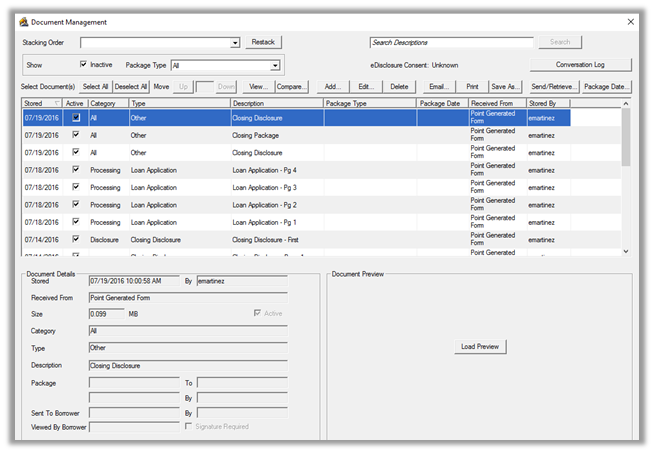Open the Package Type dropdown

pos(275,65)
